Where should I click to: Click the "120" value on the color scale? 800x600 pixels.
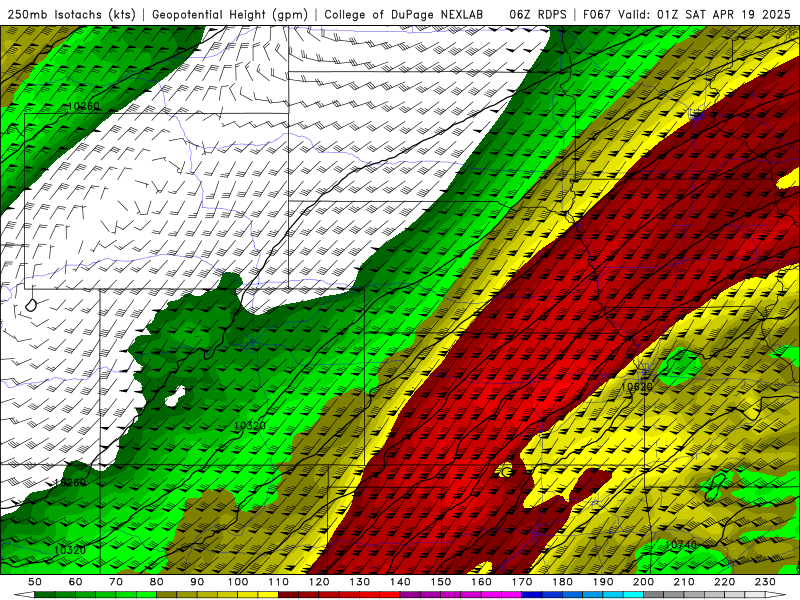(319, 582)
